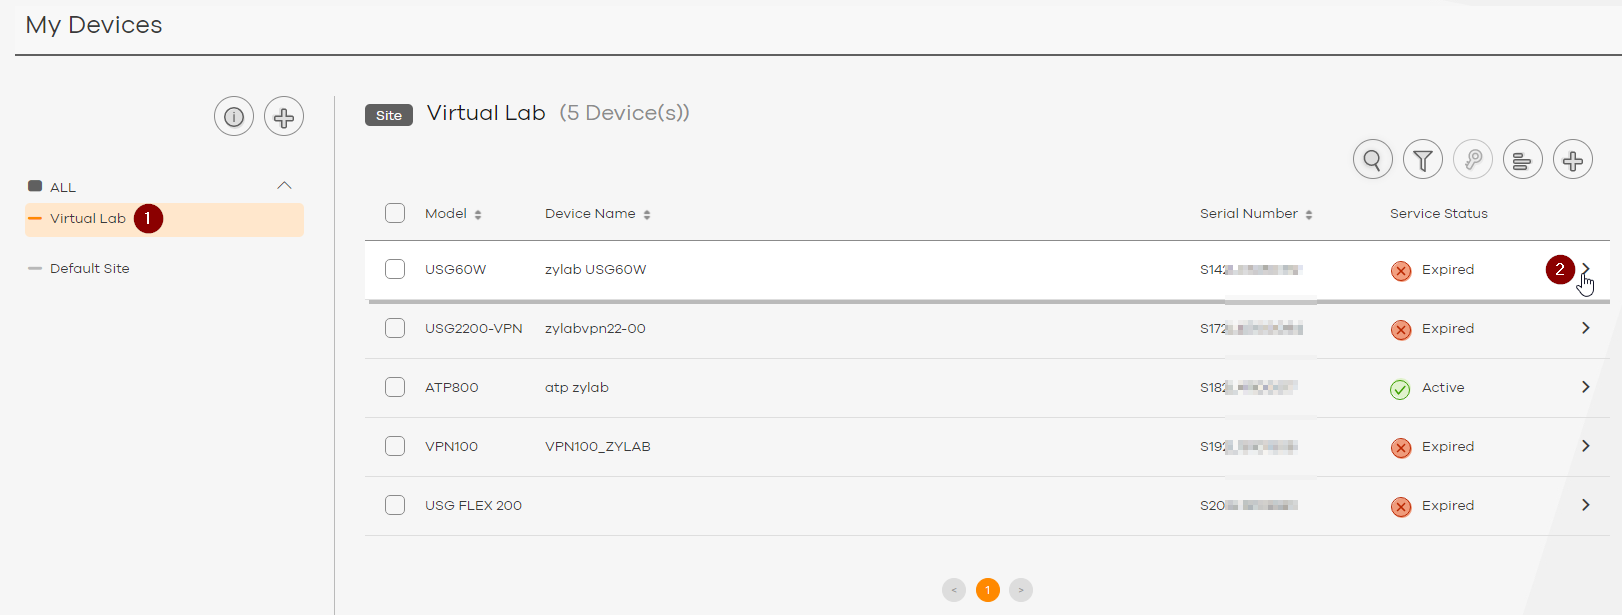The width and height of the screenshot is (1622, 615).
Task: Click the align-left bars icon in toolbar
Action: point(1522,160)
